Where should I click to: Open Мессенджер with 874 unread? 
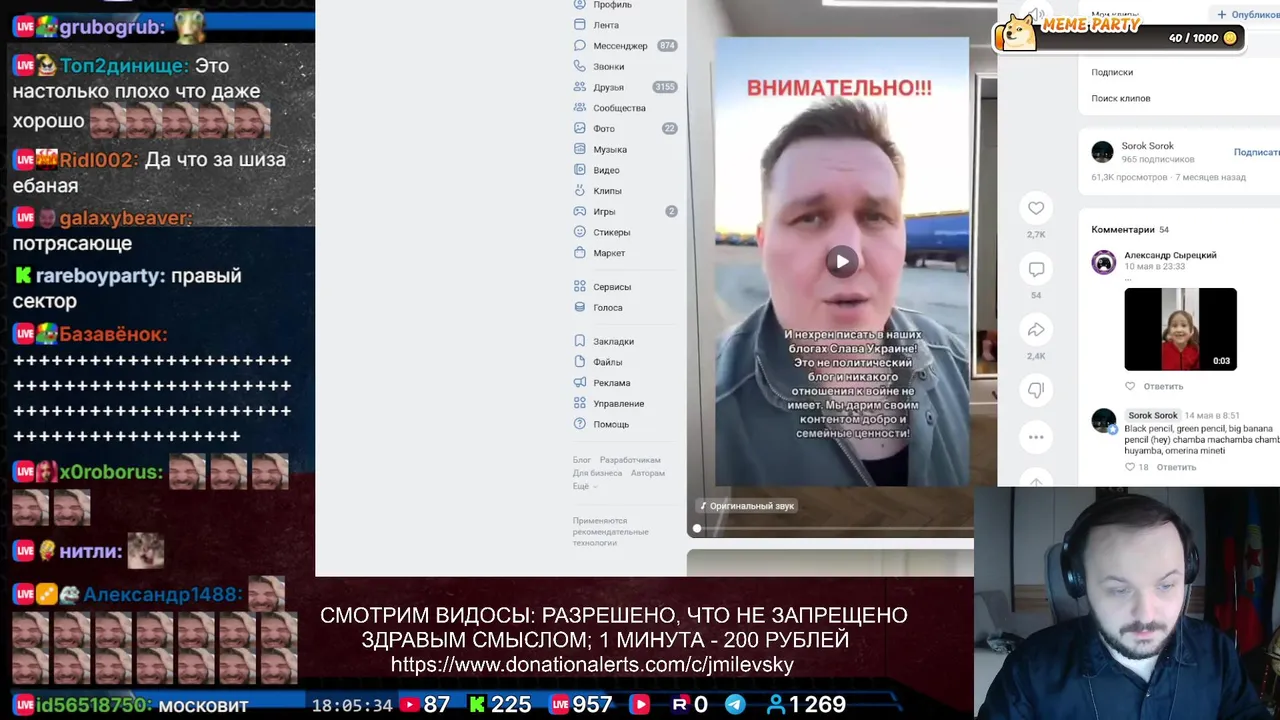(620, 46)
